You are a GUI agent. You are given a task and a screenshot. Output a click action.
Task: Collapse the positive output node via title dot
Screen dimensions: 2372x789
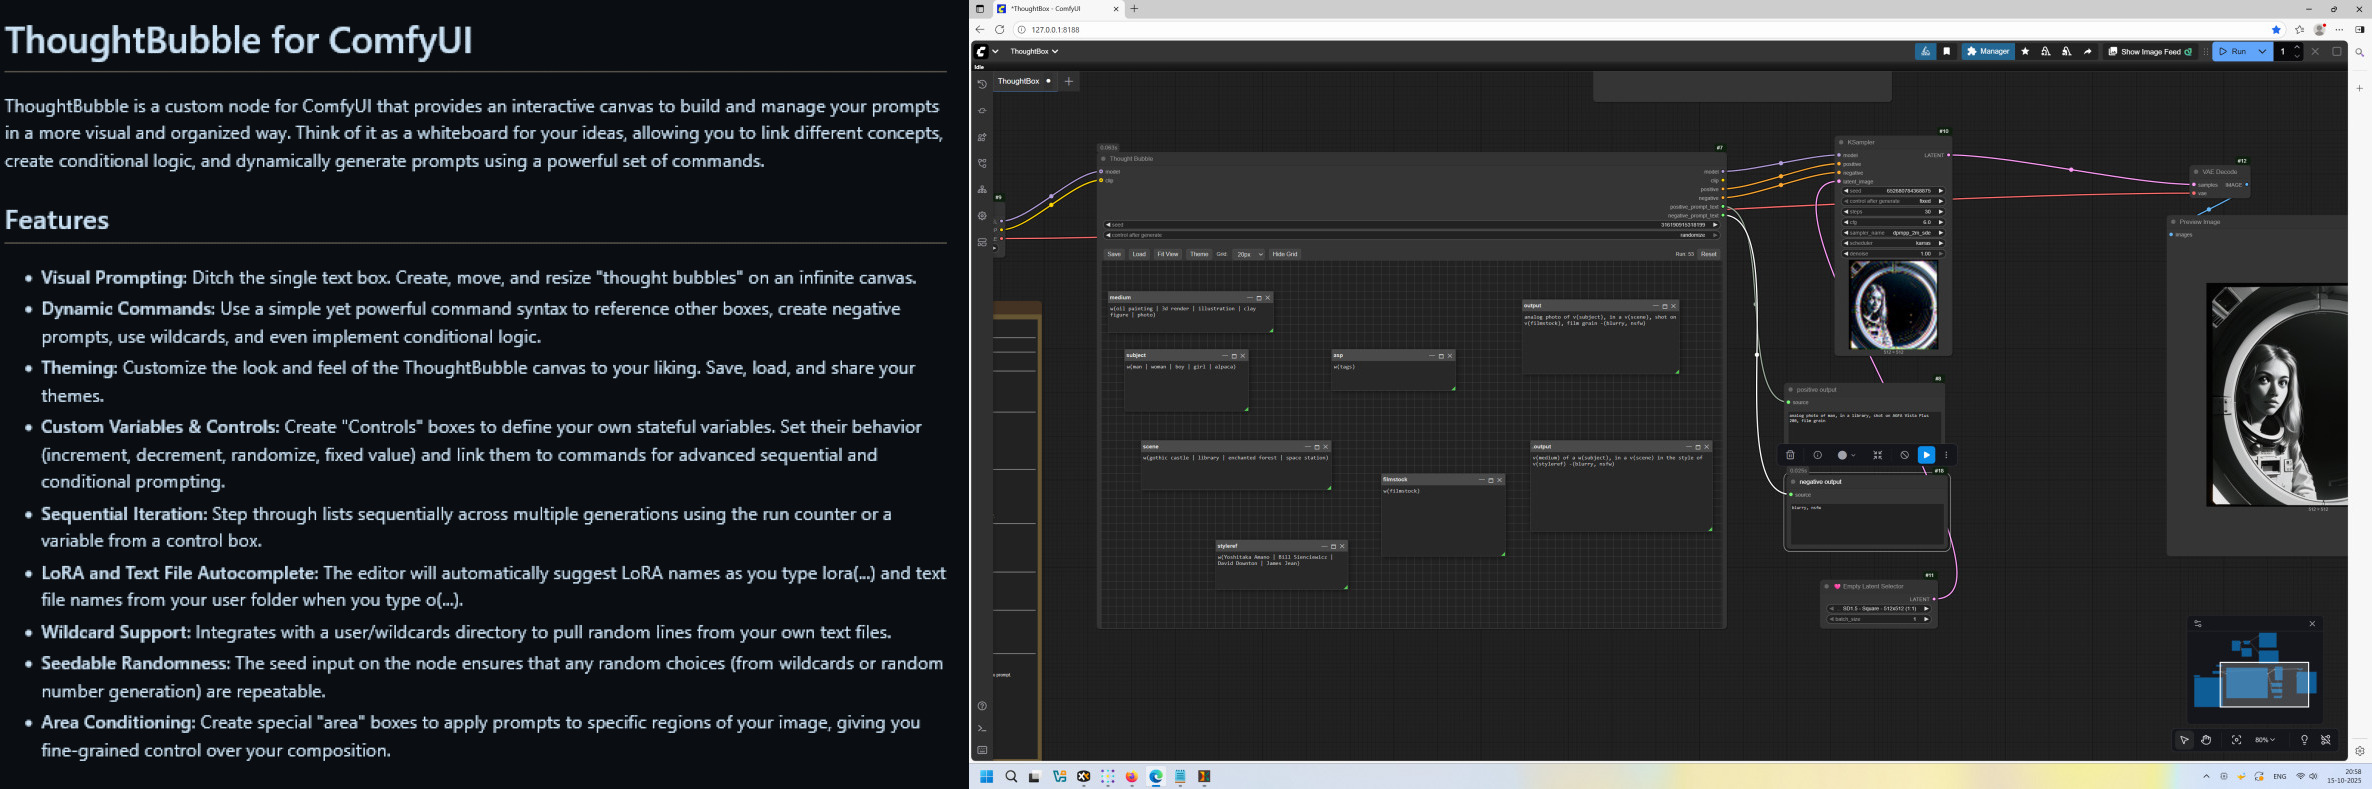(1791, 390)
